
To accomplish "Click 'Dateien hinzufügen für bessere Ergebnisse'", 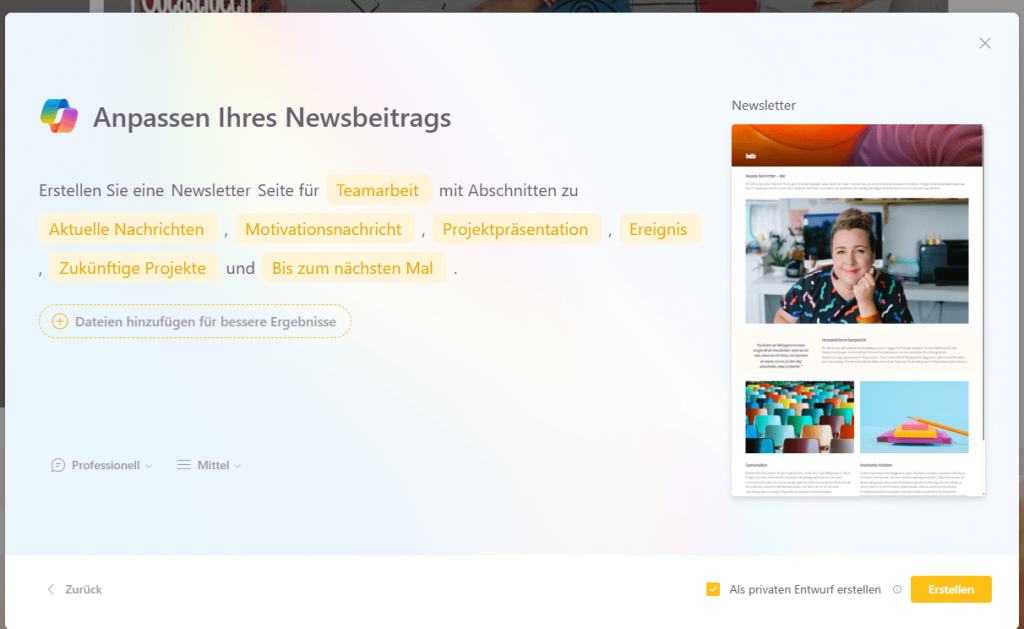I will click(195, 321).
